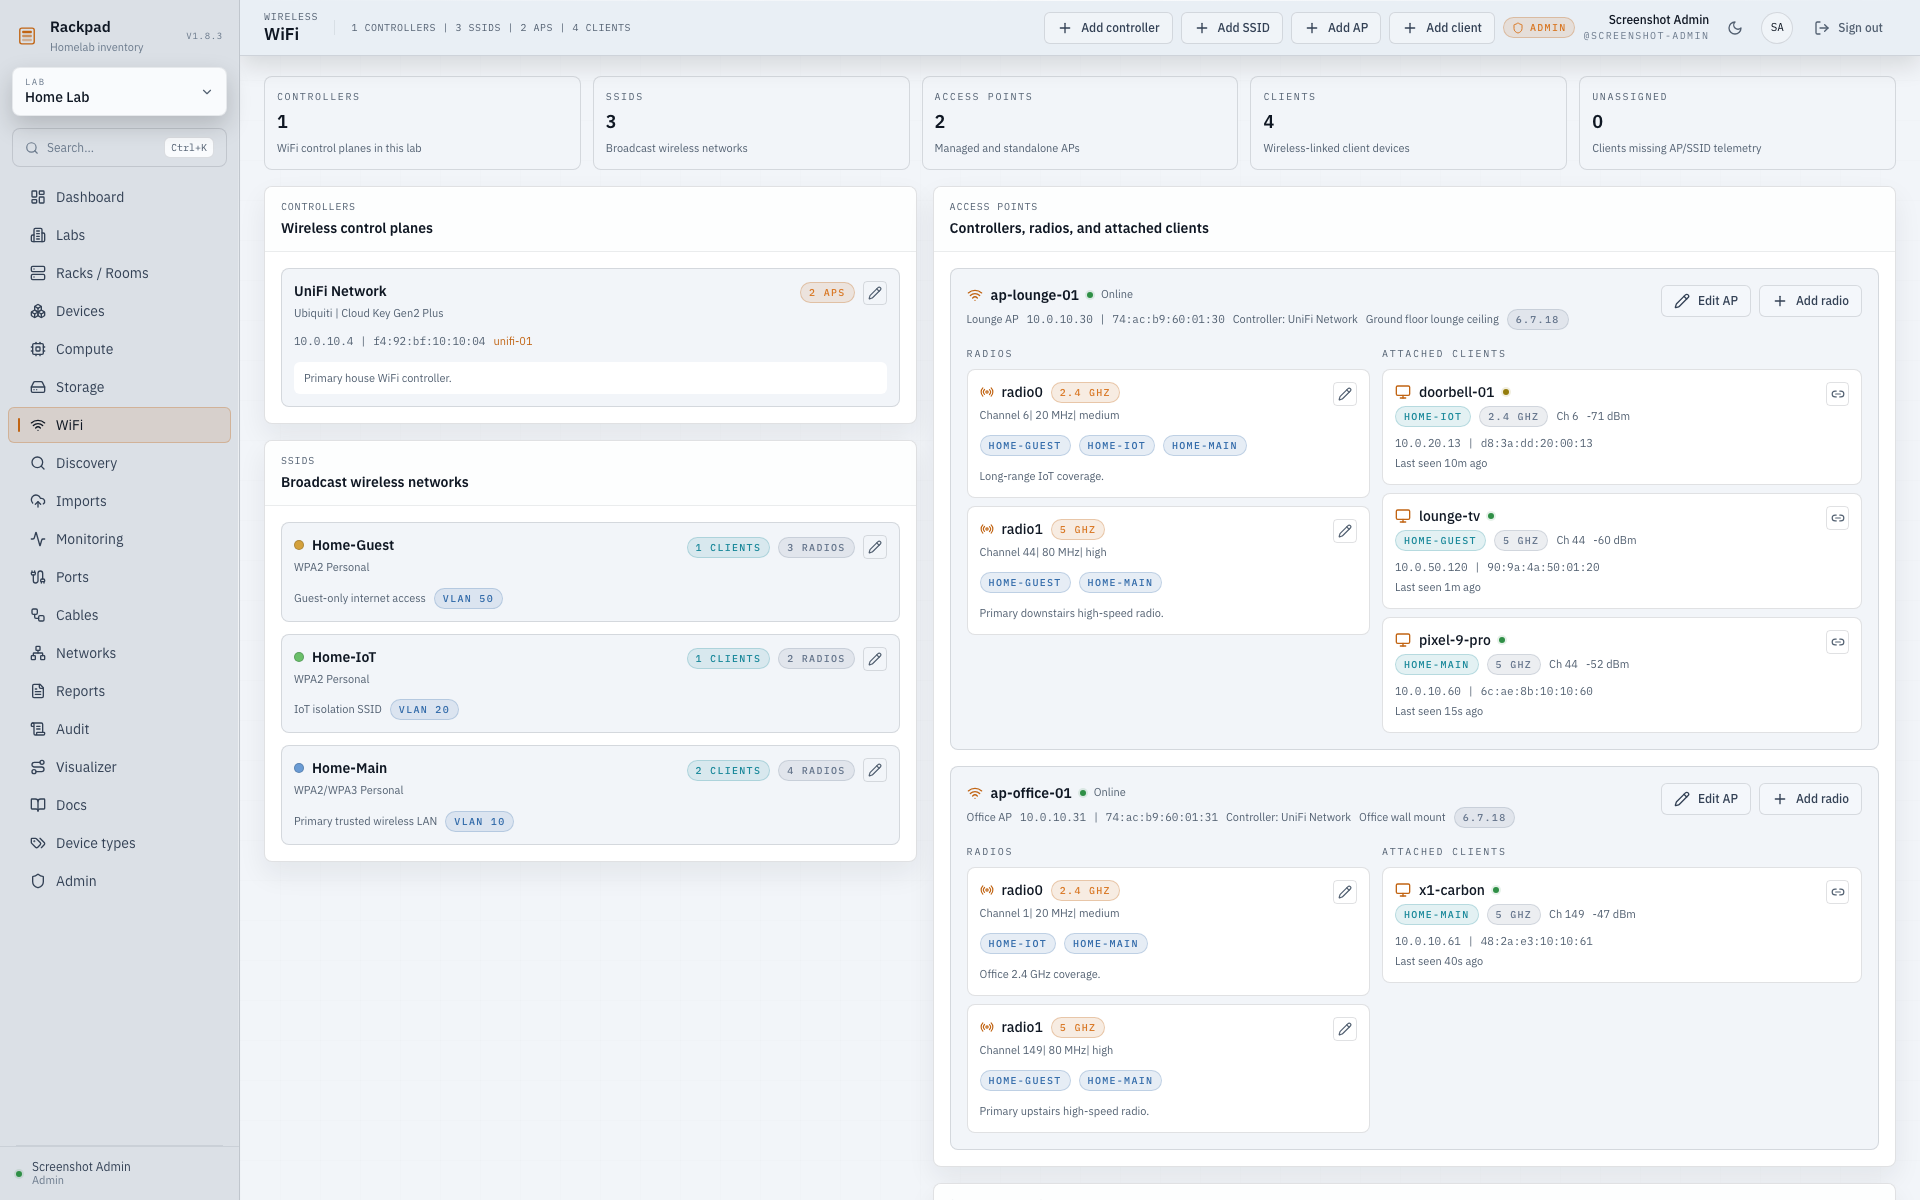Open the Monitoring section

pyautogui.click(x=119, y=539)
